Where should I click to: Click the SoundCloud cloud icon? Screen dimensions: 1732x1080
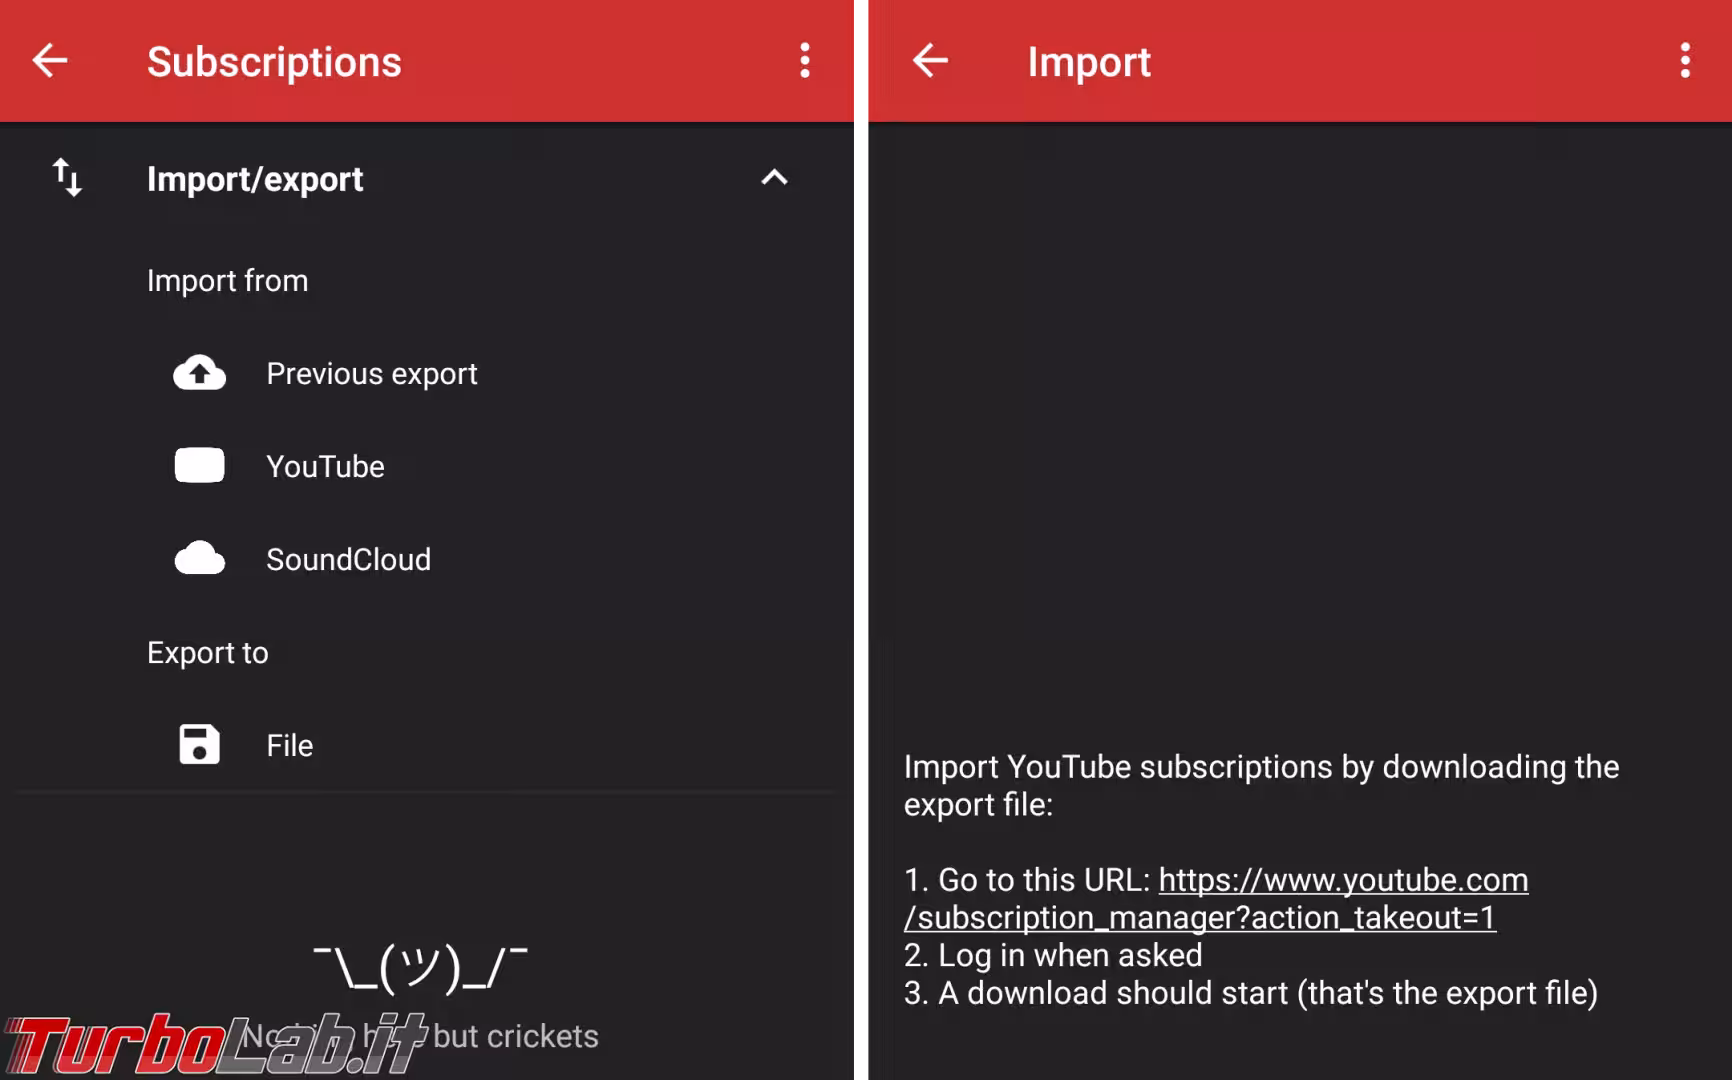[199, 559]
